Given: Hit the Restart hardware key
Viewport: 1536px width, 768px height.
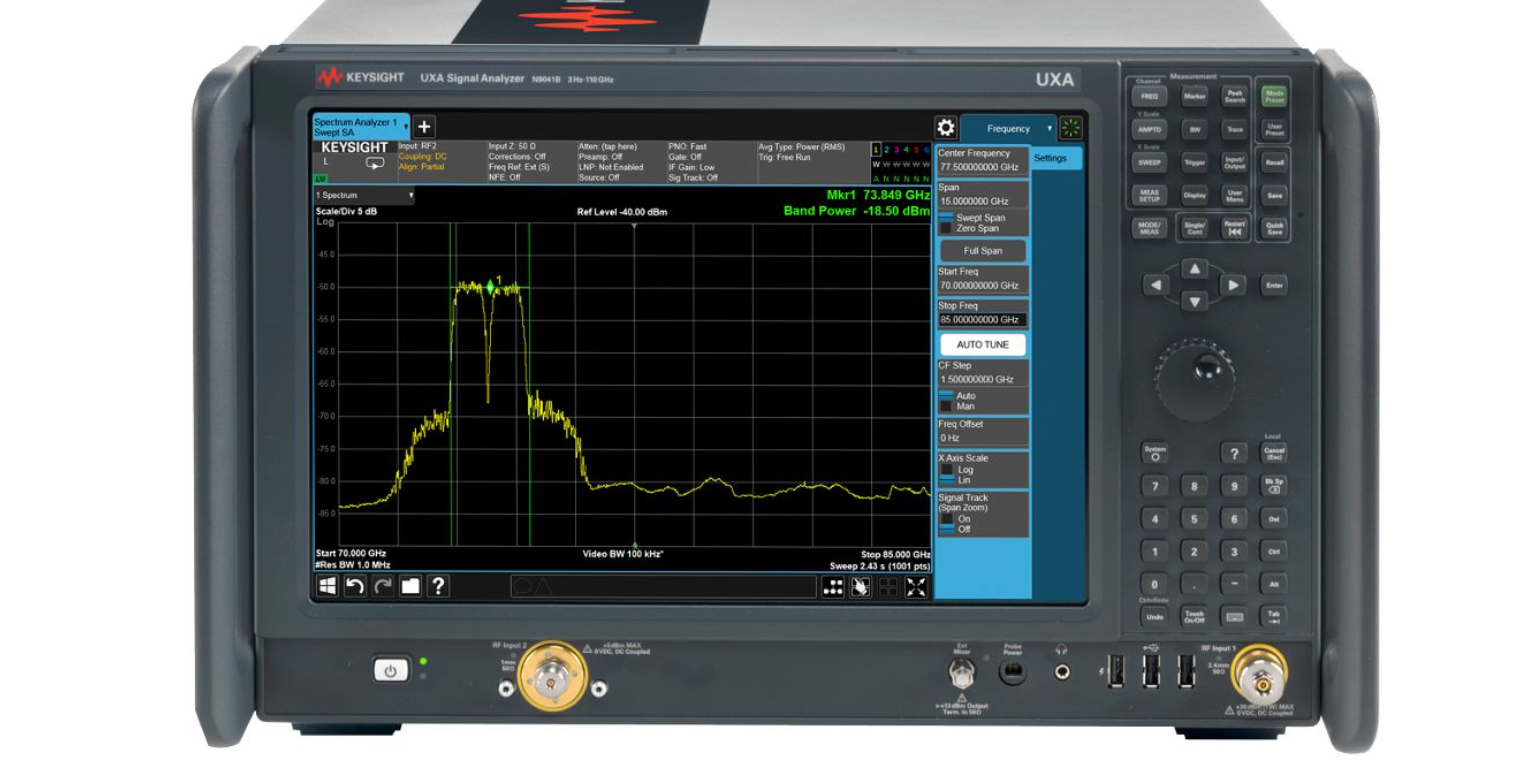Looking at the screenshot, I should tap(1235, 228).
